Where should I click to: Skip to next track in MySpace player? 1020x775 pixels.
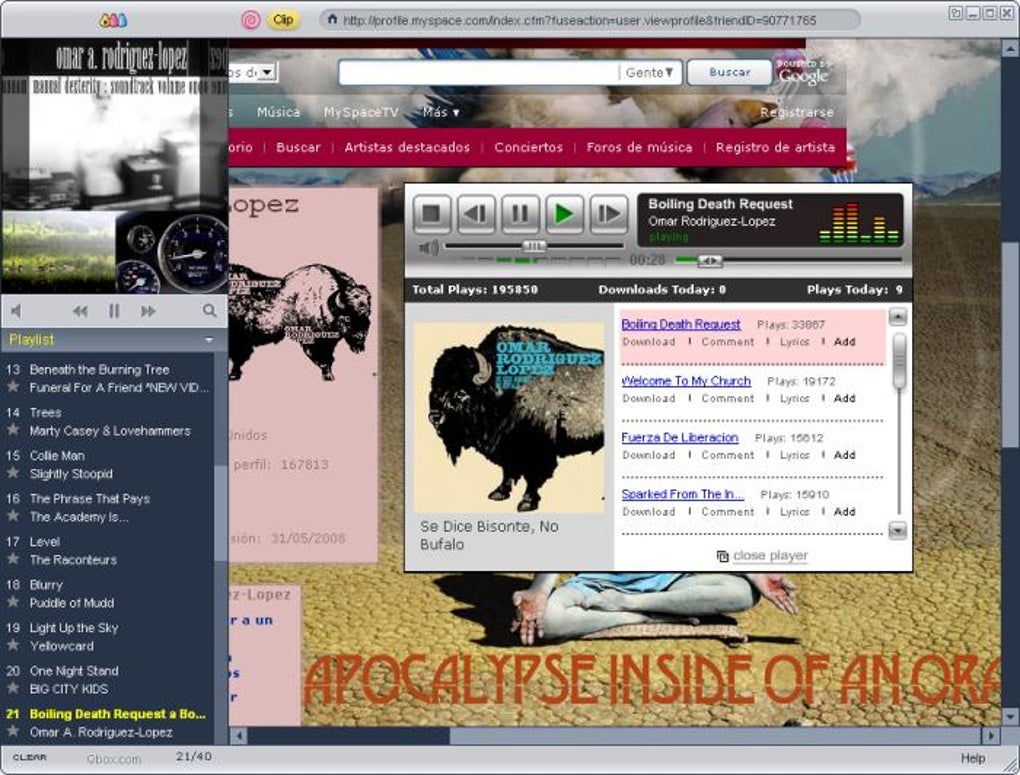pyautogui.click(x=608, y=213)
